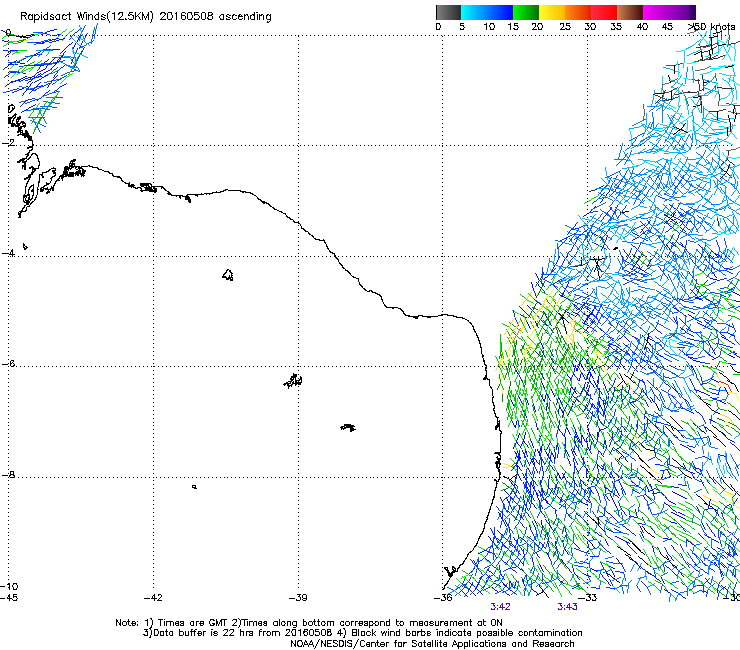The image size is (740, 650).
Task: Click the '-39' longitude axis label
Action: click(x=298, y=598)
